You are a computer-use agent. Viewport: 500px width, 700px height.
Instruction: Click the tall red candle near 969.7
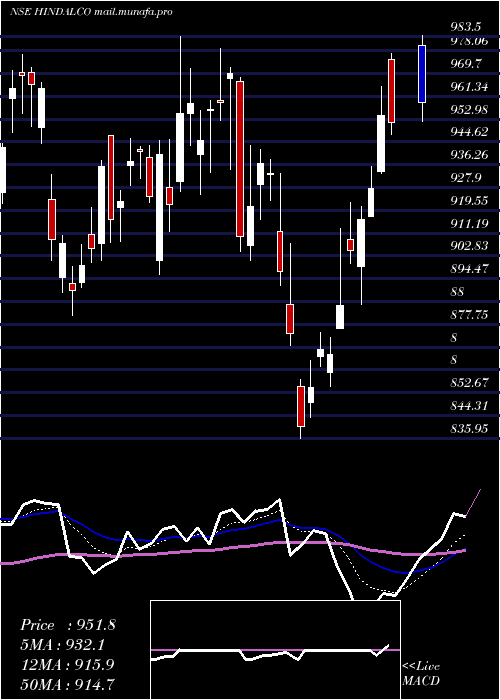point(392,91)
